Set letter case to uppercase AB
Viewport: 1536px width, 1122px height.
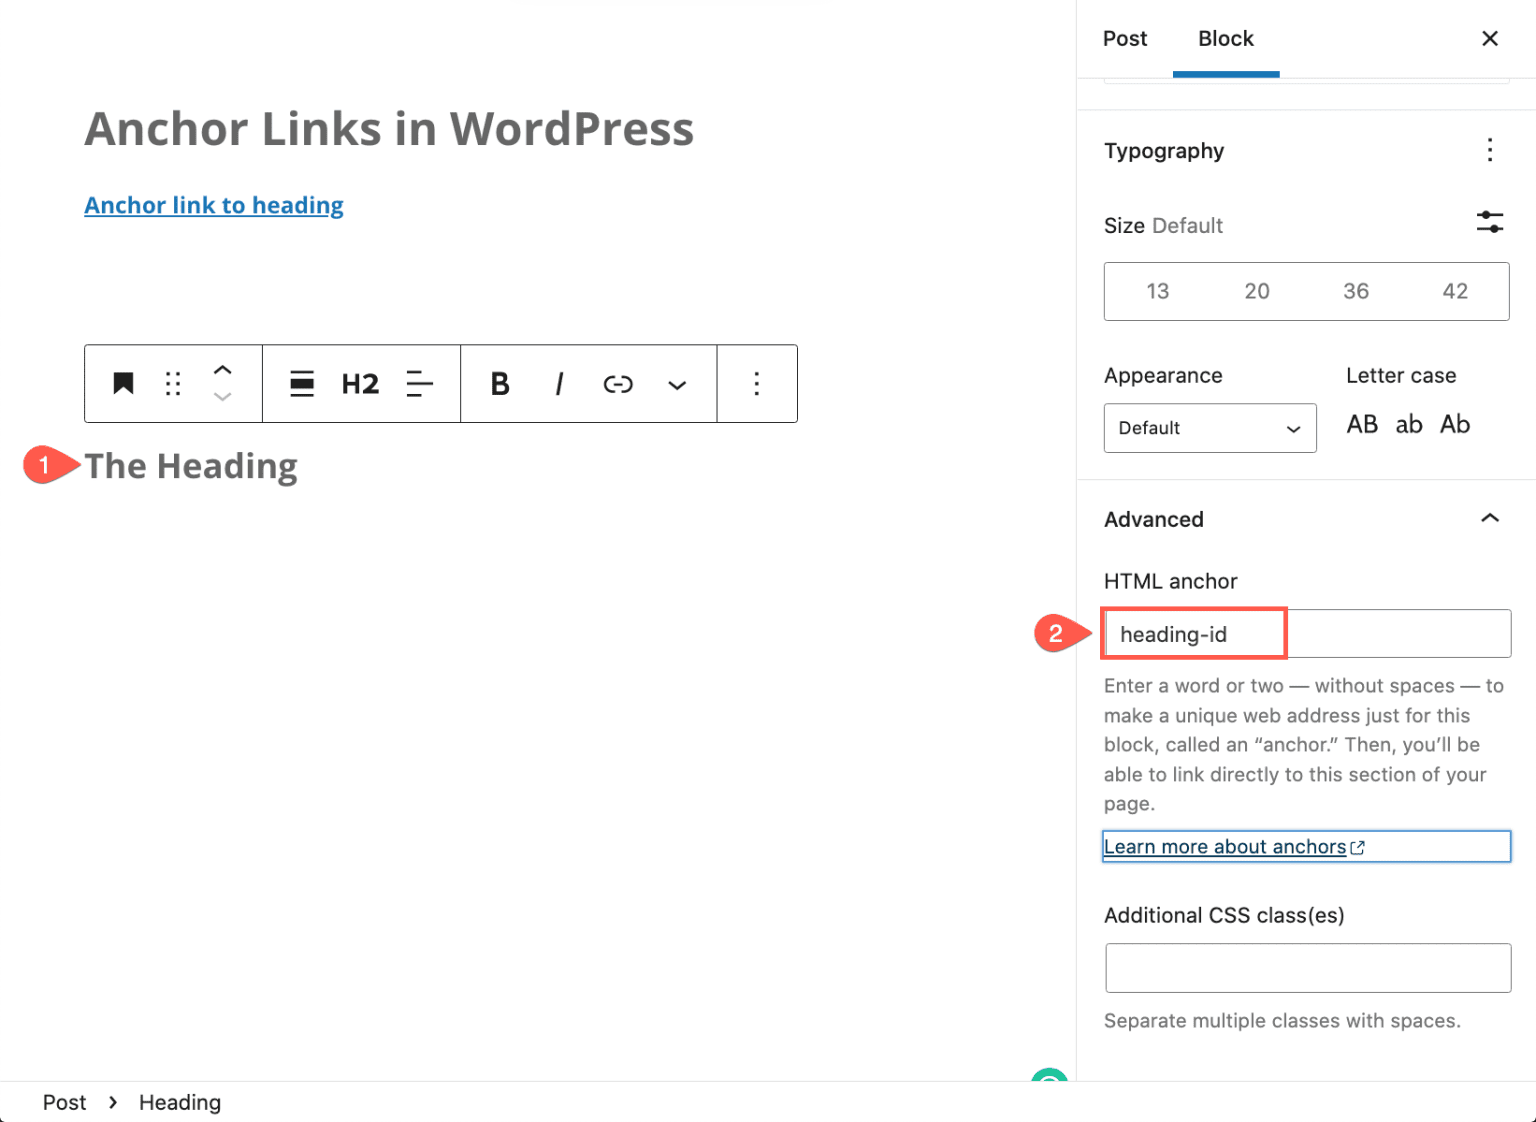1362,424
